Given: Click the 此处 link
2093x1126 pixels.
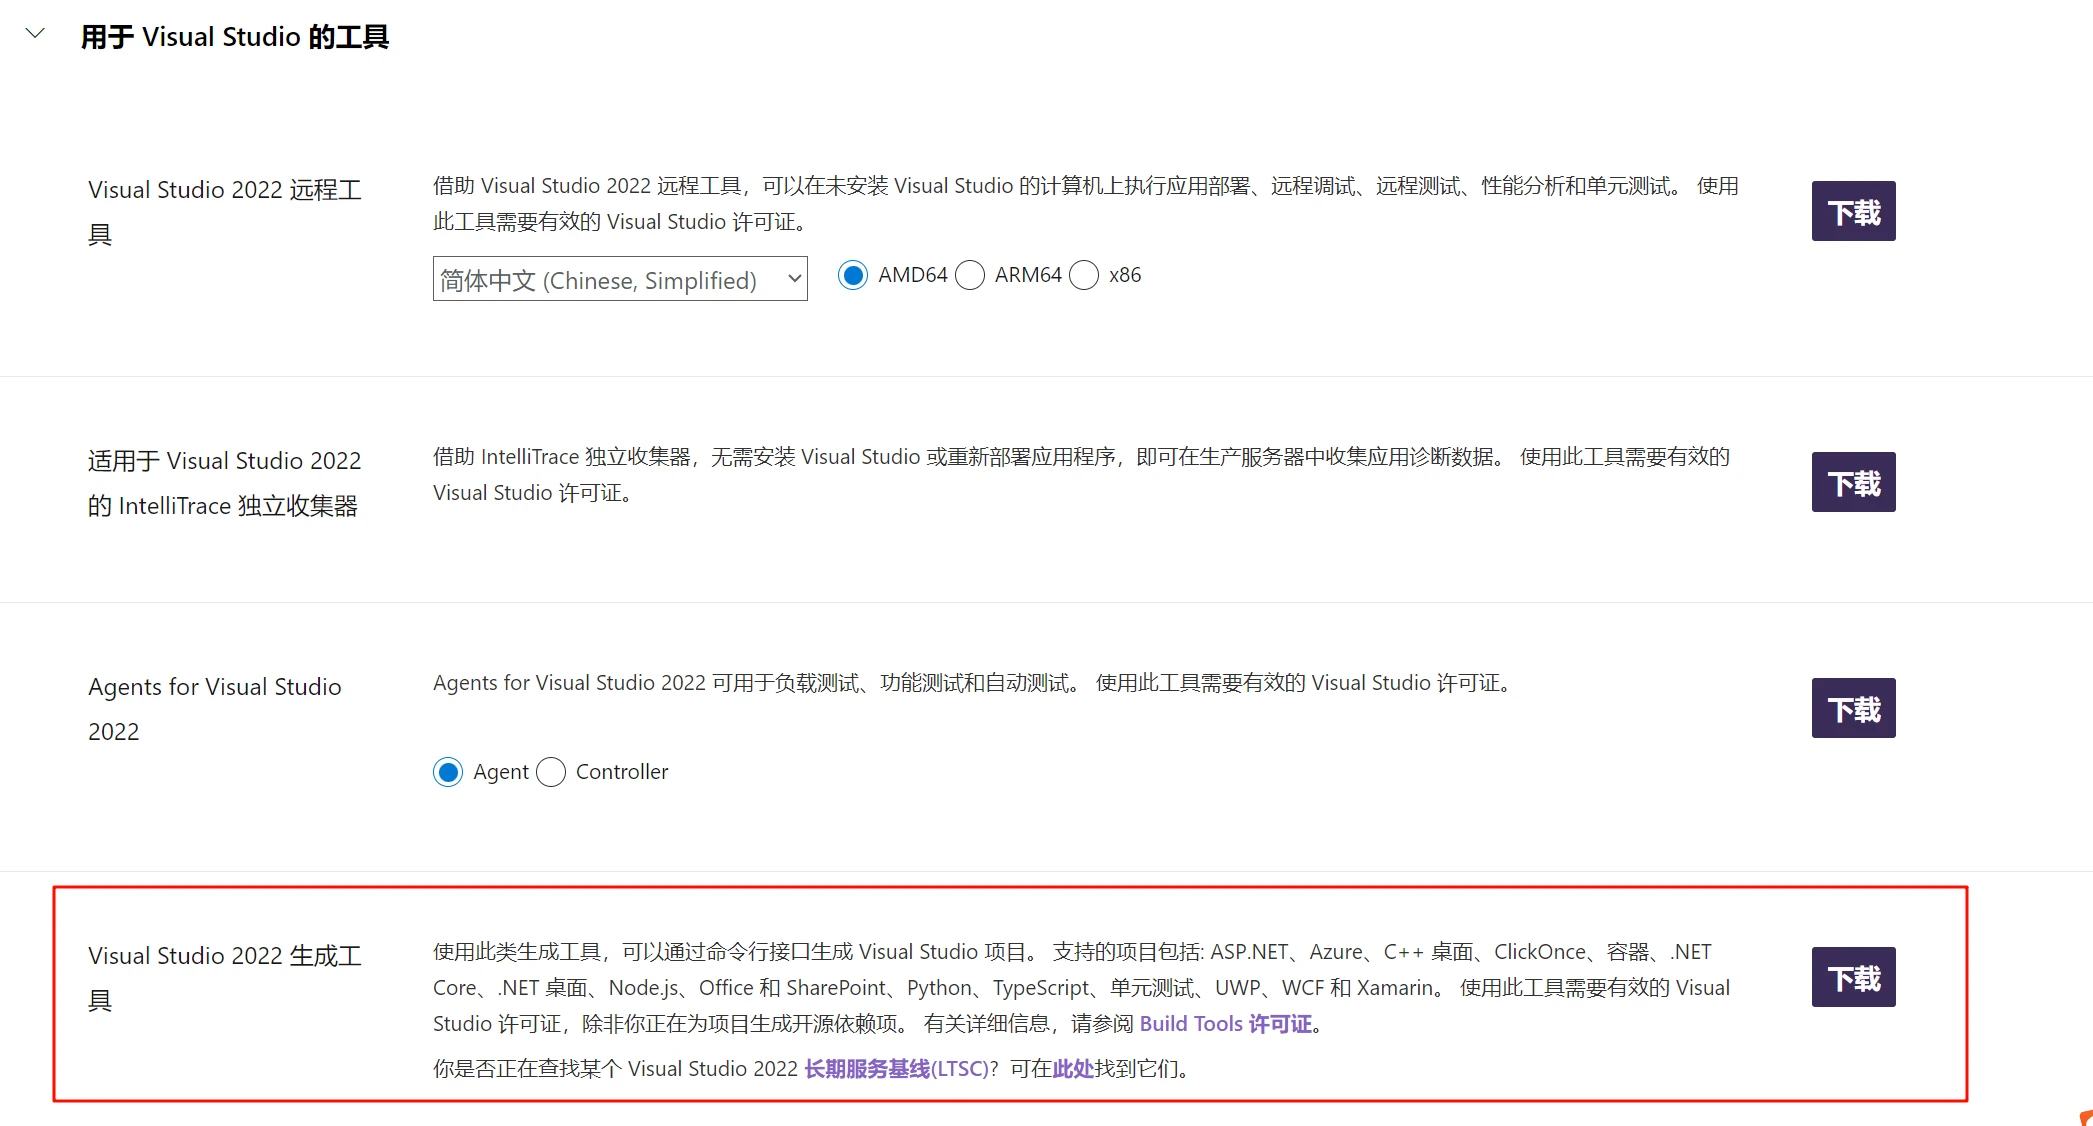Looking at the screenshot, I should tap(1073, 1069).
